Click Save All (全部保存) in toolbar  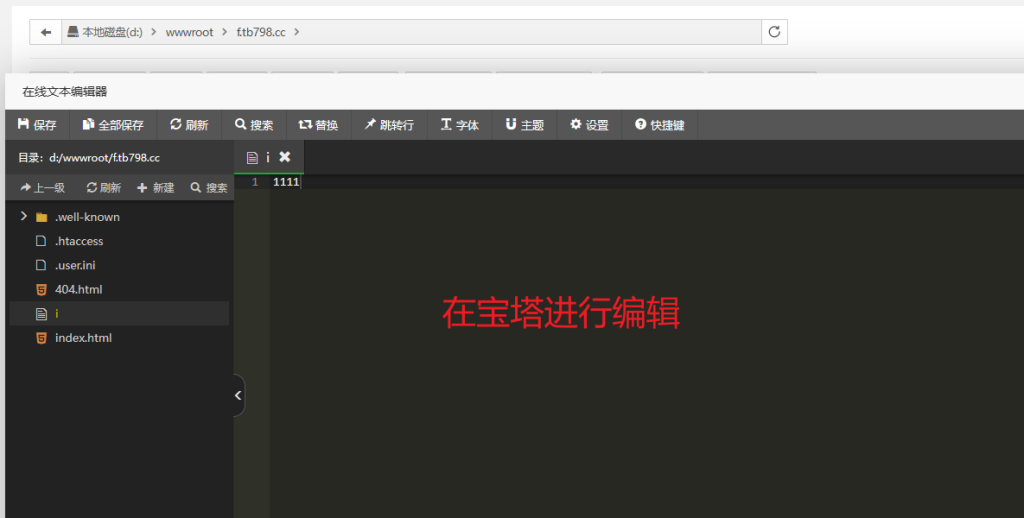point(113,125)
